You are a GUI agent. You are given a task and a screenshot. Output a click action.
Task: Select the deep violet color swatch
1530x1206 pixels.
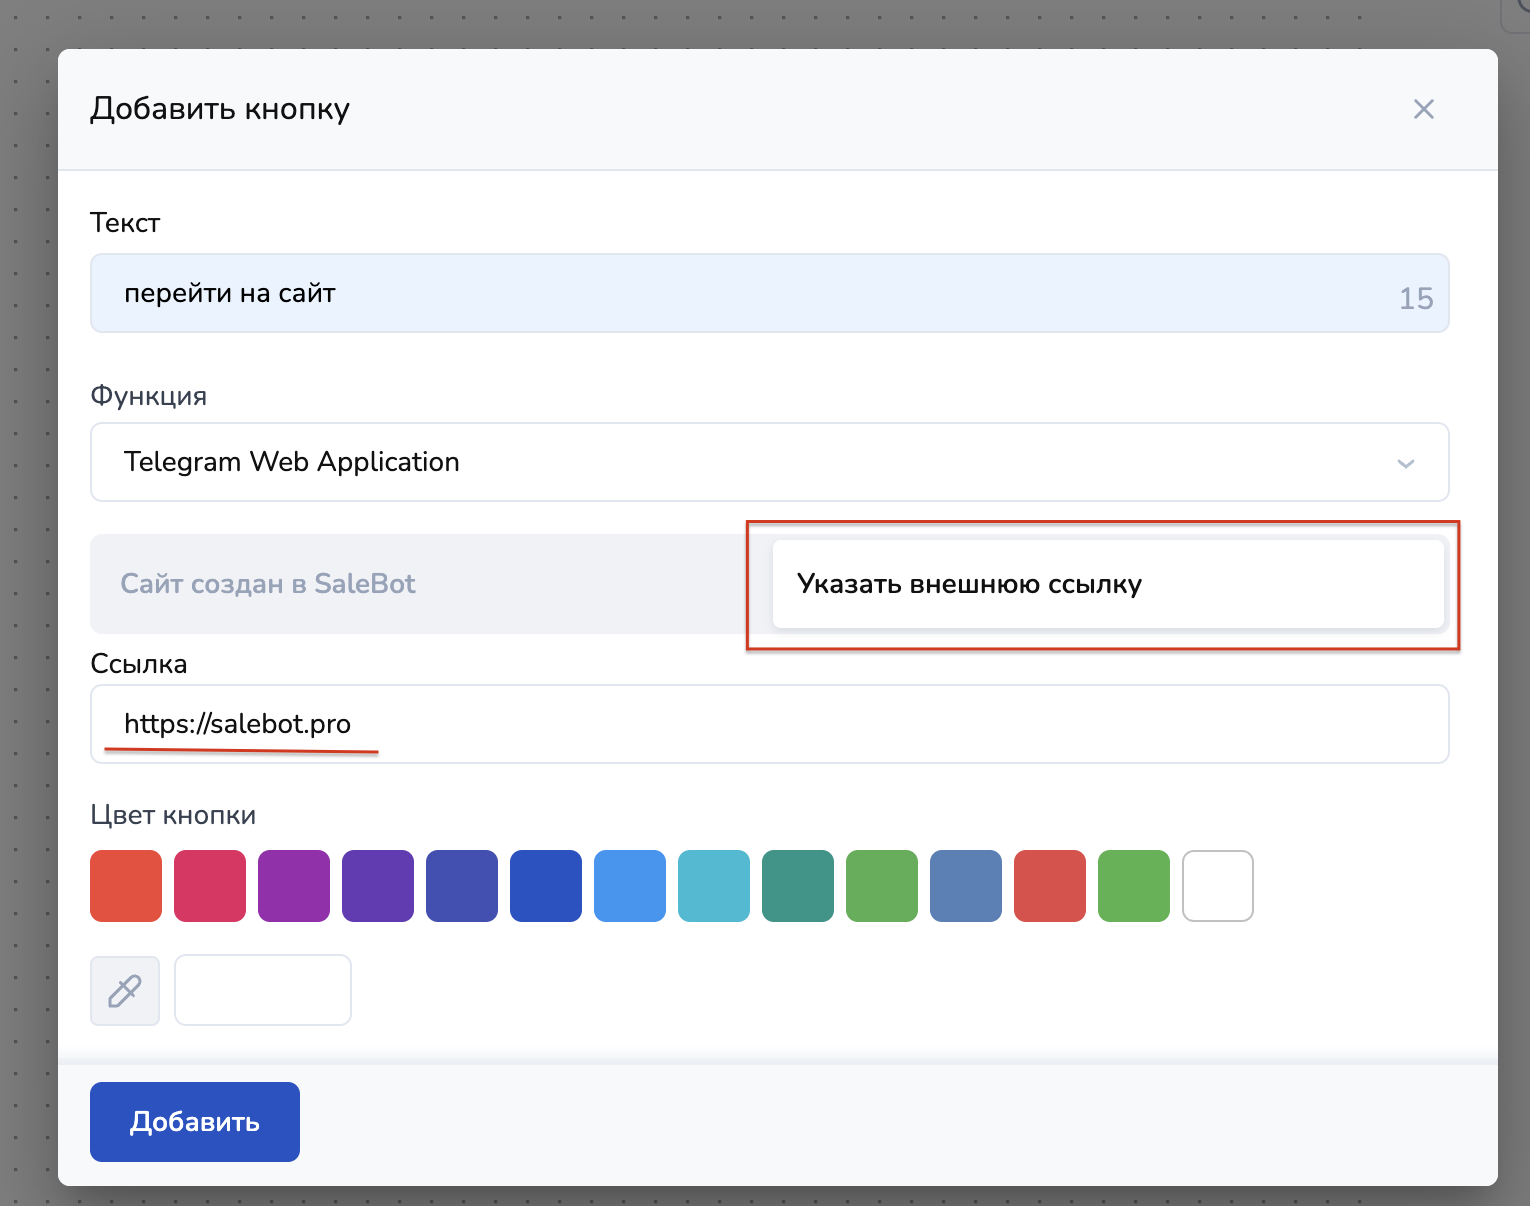378,886
